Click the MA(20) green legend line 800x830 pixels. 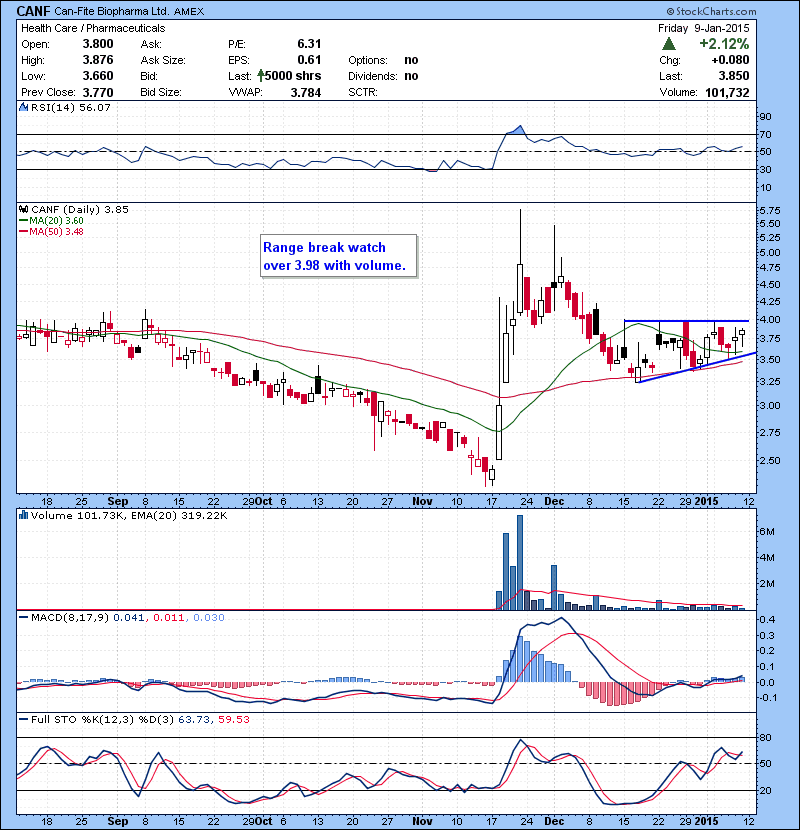[23, 221]
